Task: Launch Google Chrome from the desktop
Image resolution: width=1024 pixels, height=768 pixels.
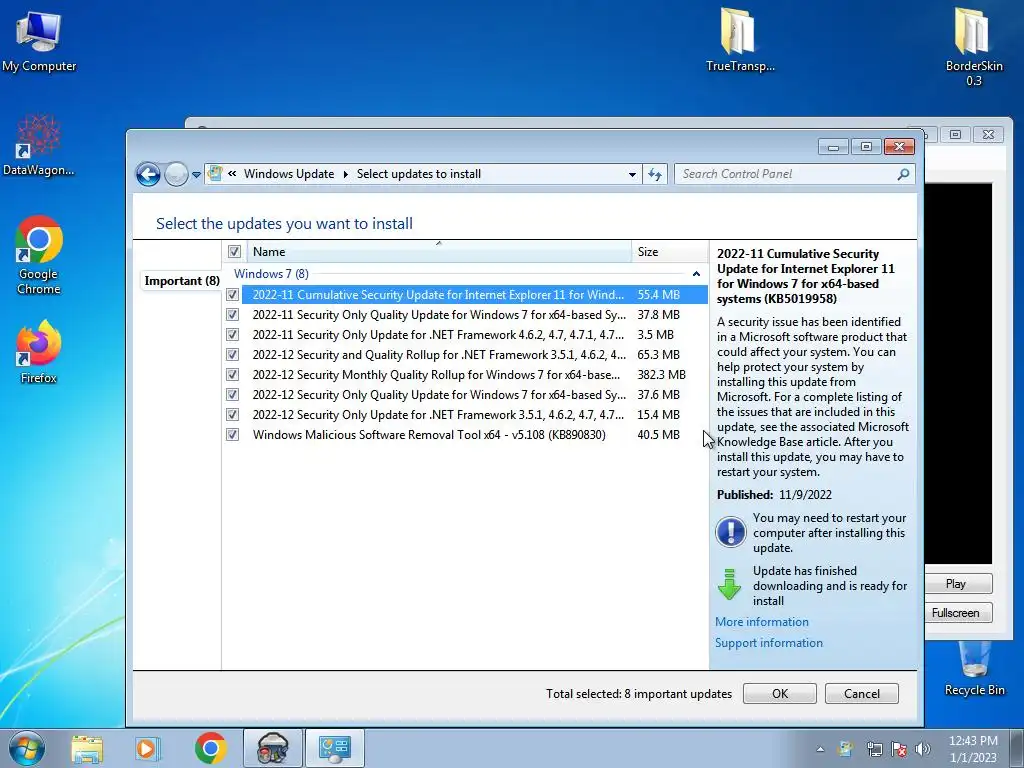Action: click(39, 255)
